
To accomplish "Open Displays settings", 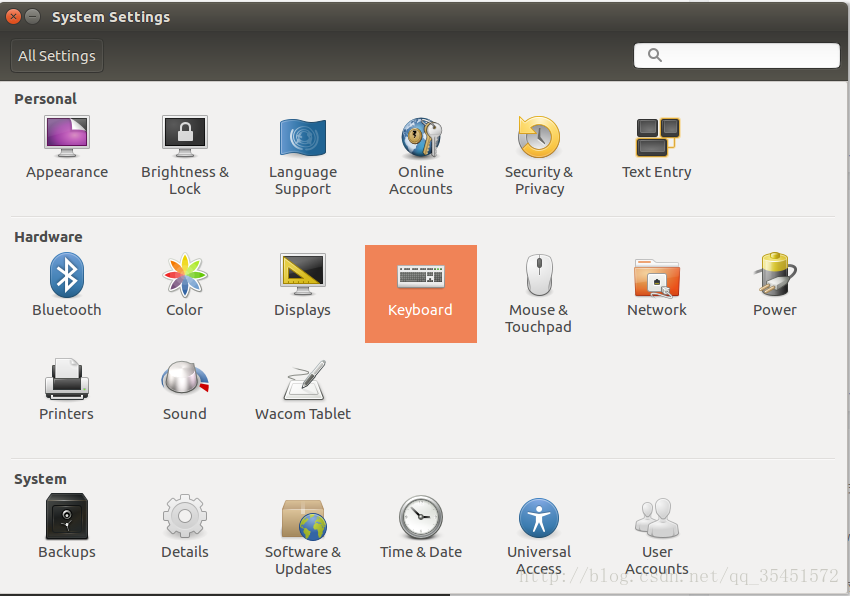I will coord(302,285).
